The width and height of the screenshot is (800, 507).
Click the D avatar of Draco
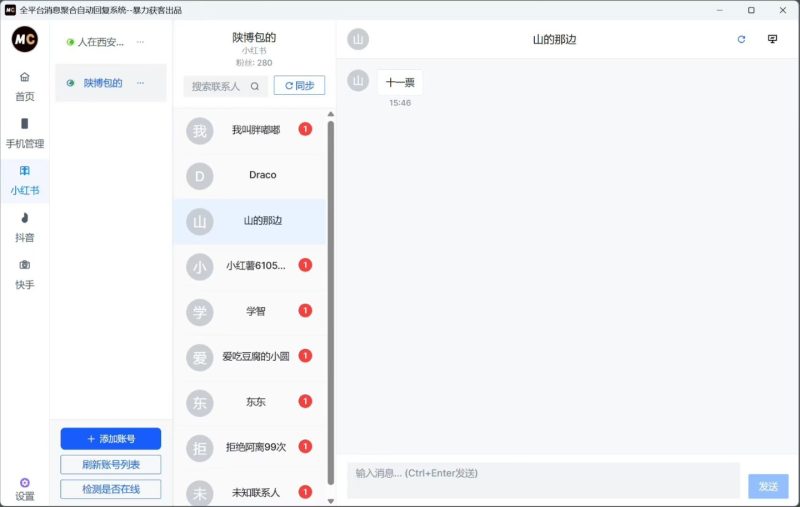pos(199,176)
